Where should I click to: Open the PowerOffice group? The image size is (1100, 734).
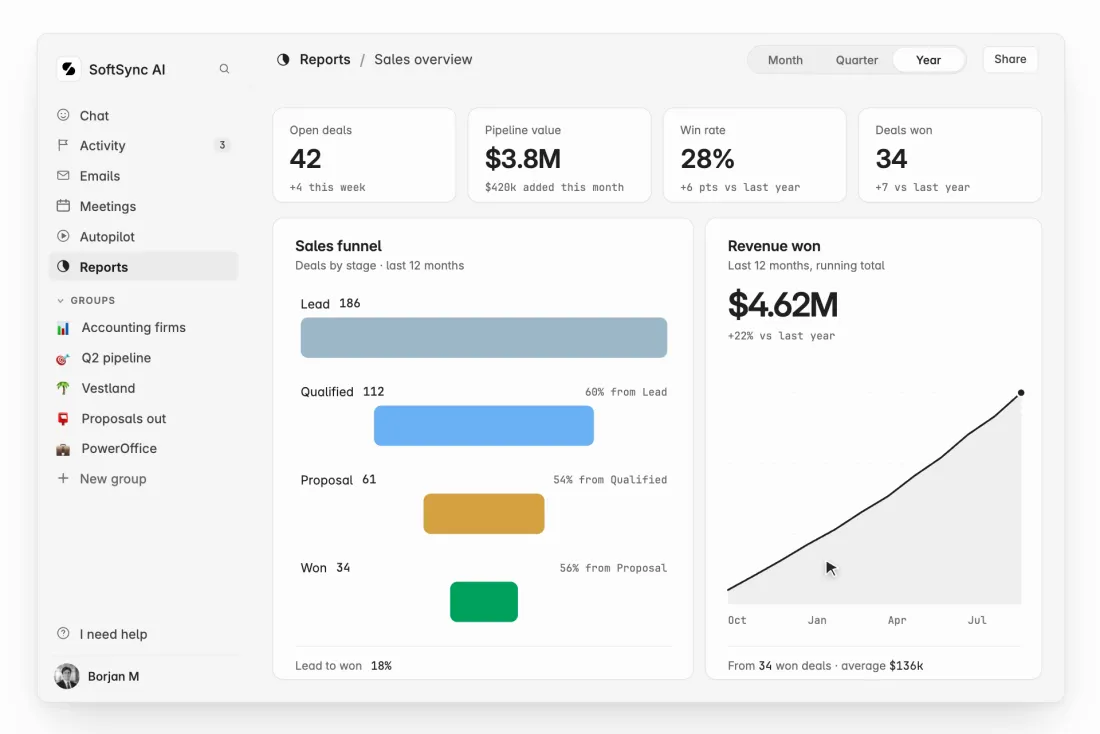pyautogui.click(x=144, y=448)
